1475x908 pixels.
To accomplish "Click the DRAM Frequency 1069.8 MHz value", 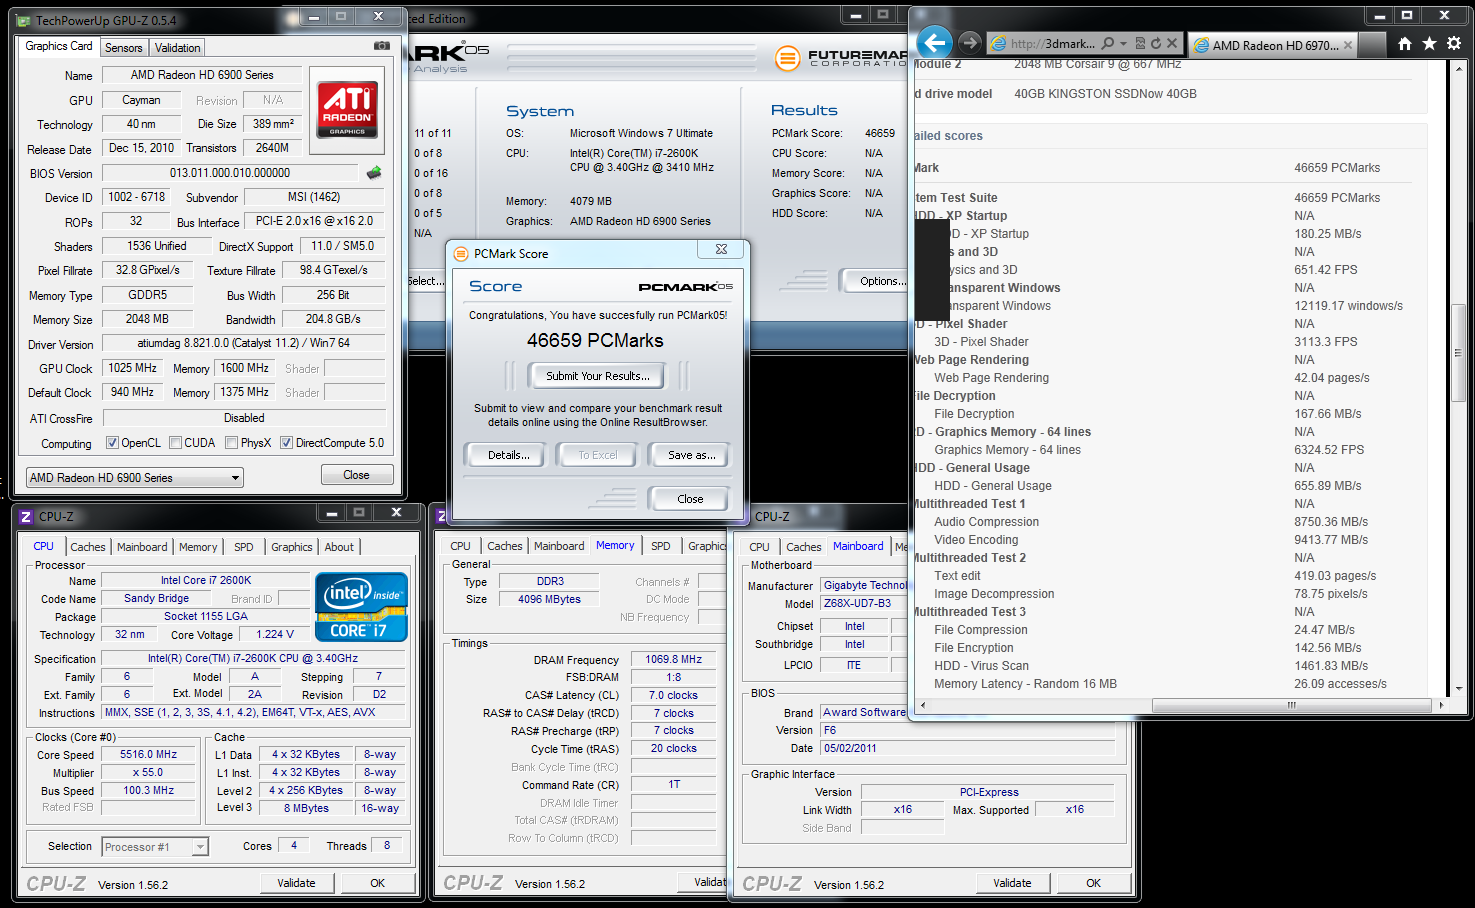I will [x=674, y=659].
